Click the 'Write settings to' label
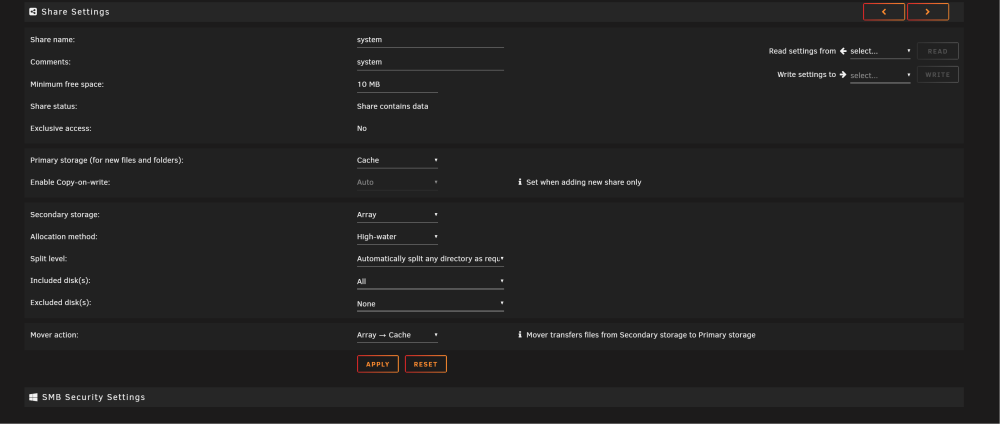Viewport: 1000px width, 424px height. 806,75
